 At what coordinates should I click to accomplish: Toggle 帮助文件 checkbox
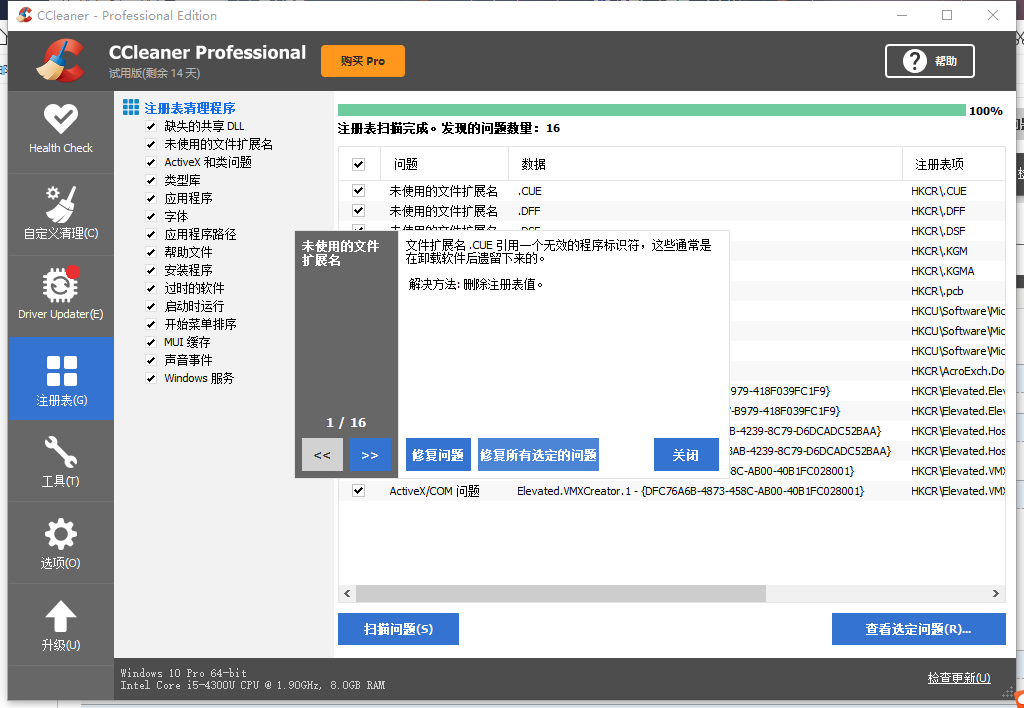(x=151, y=252)
